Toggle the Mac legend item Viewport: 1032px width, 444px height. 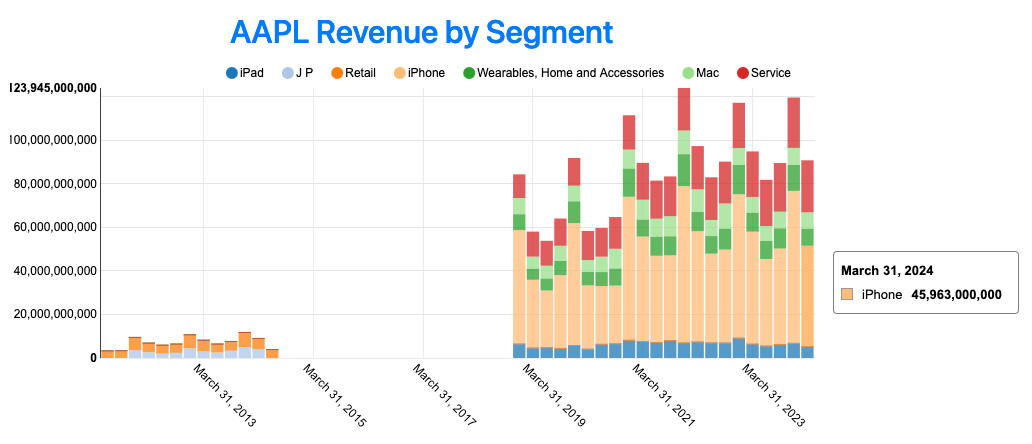pos(700,73)
